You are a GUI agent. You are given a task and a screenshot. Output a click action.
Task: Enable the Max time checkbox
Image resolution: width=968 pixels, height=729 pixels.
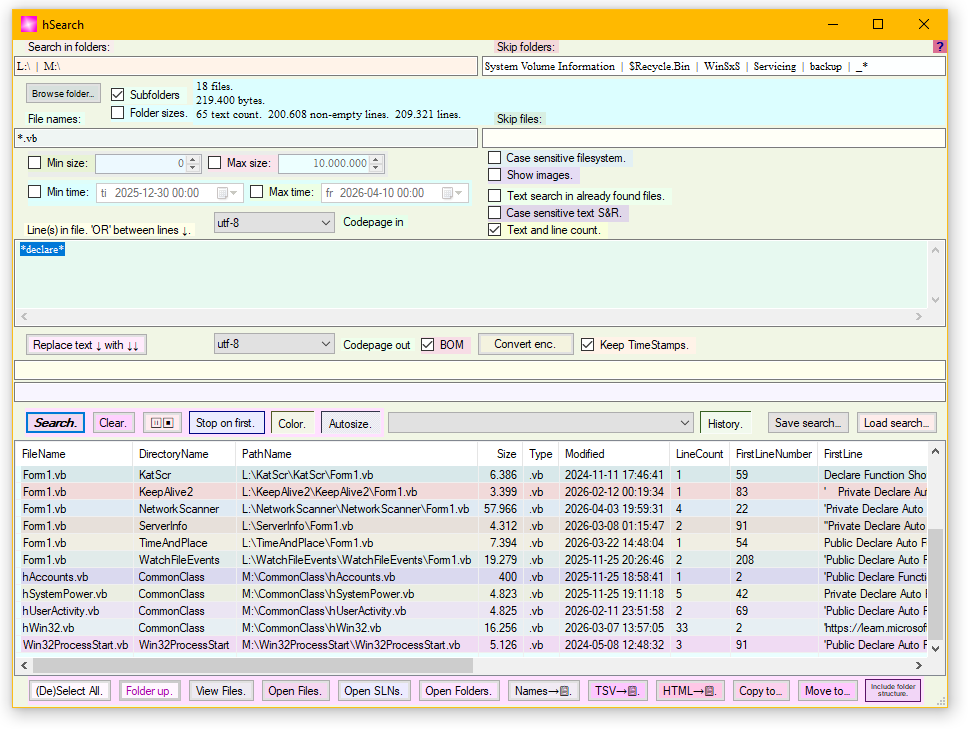click(256, 192)
